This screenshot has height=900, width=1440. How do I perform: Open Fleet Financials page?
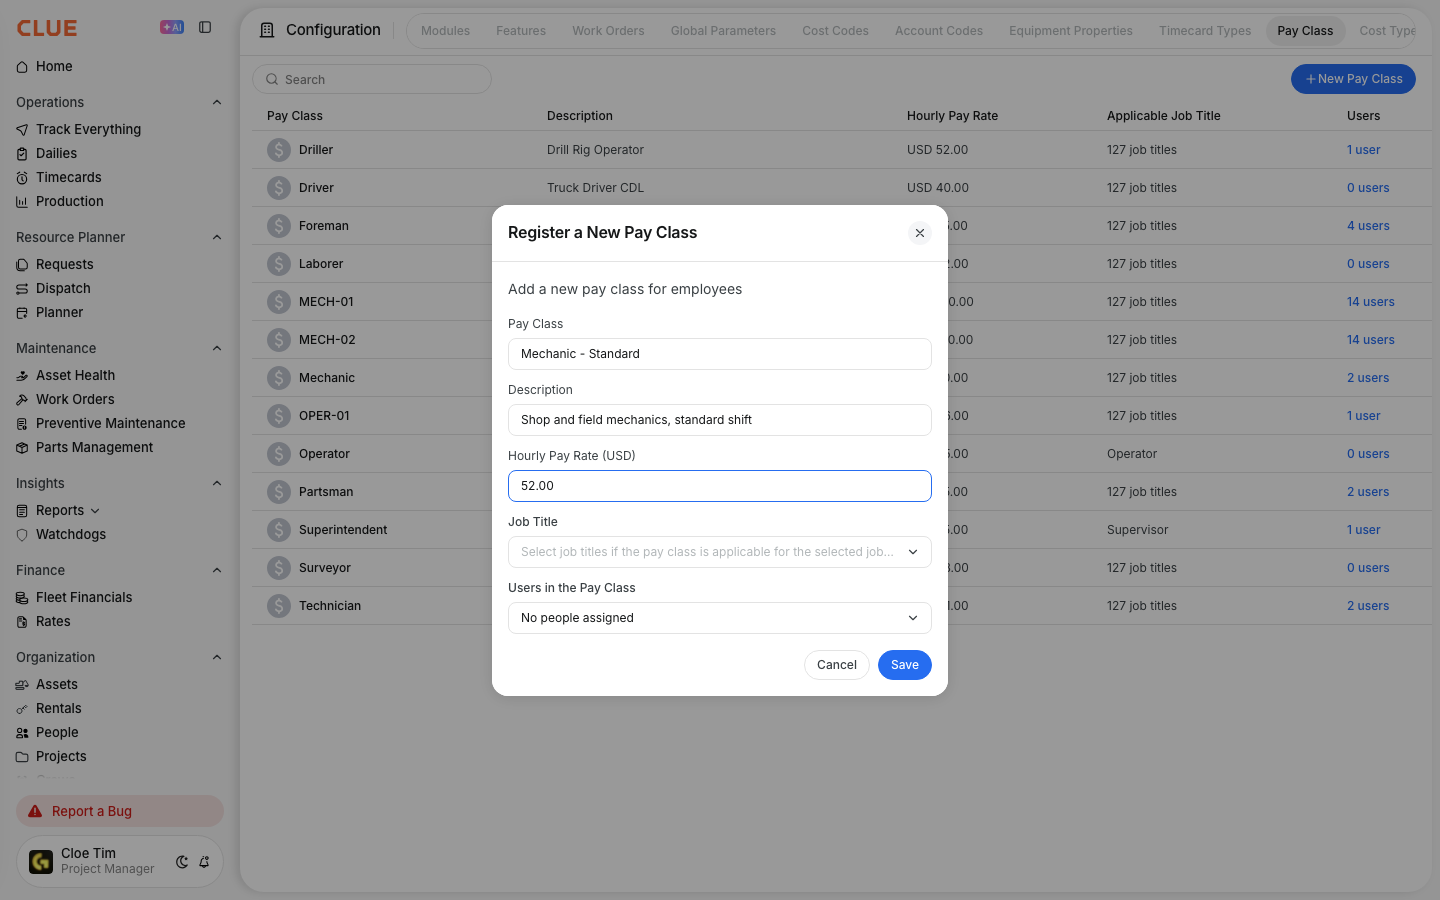[x=84, y=597]
